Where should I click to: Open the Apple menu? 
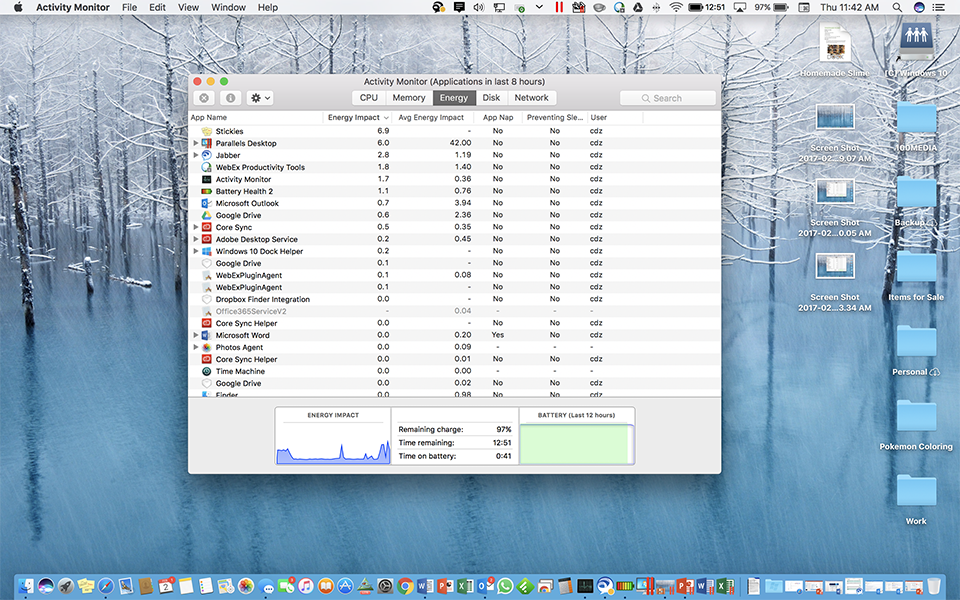pos(18,7)
